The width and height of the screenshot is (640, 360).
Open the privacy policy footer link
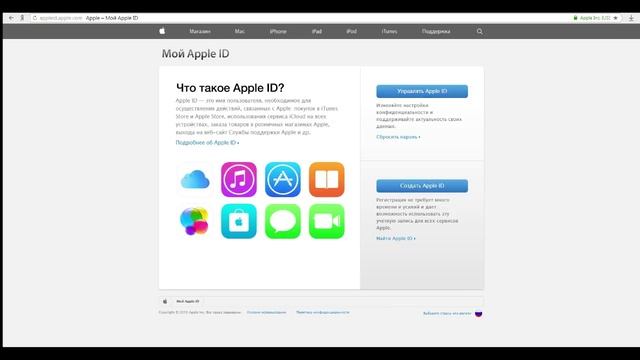(x=323, y=312)
